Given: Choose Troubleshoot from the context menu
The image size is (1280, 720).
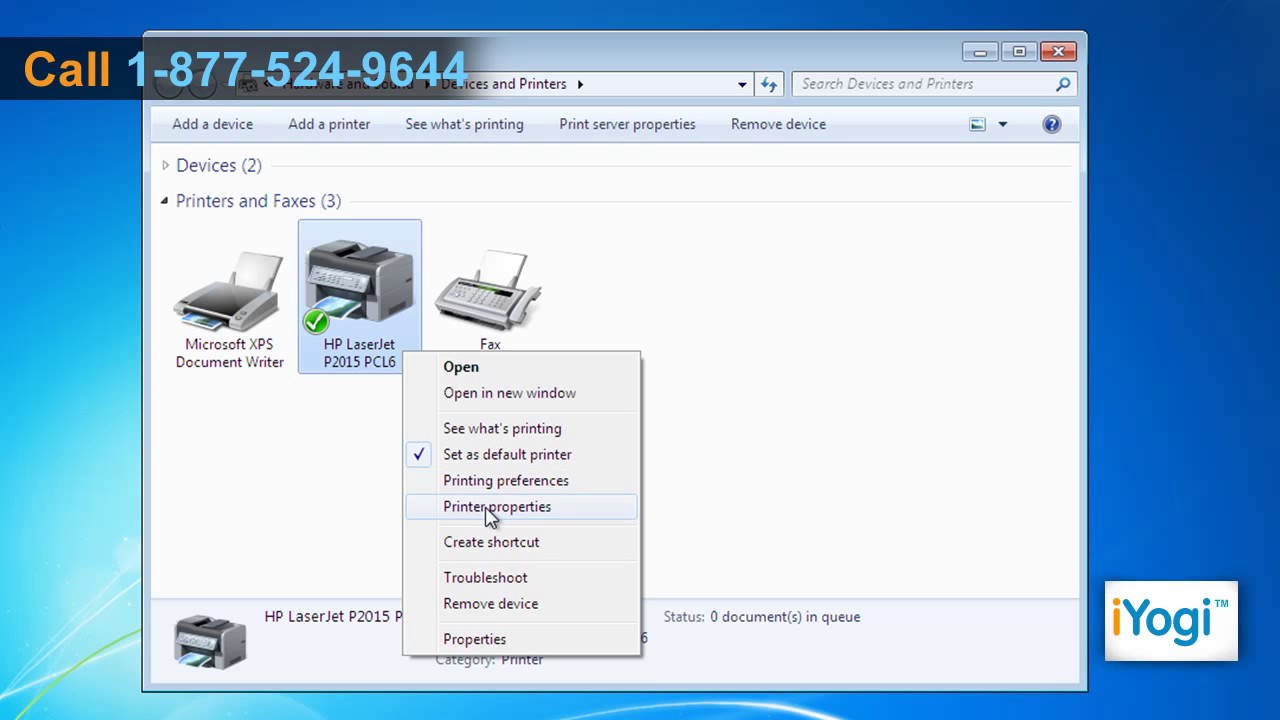Looking at the screenshot, I should pyautogui.click(x=521, y=577).
